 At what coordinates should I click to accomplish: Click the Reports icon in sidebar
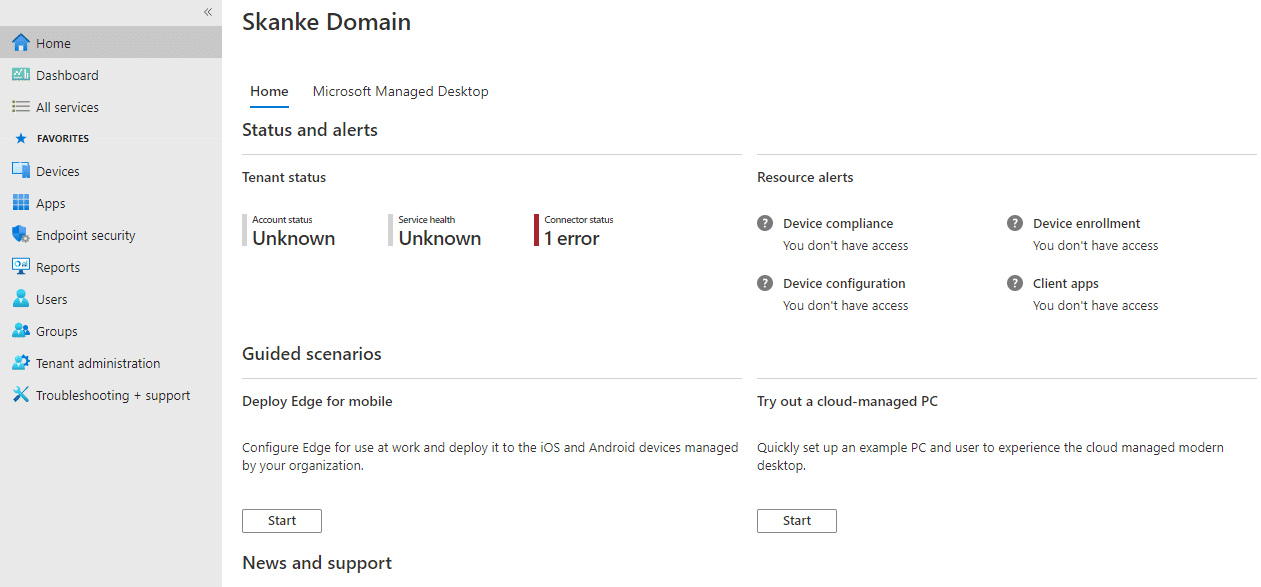pos(20,267)
